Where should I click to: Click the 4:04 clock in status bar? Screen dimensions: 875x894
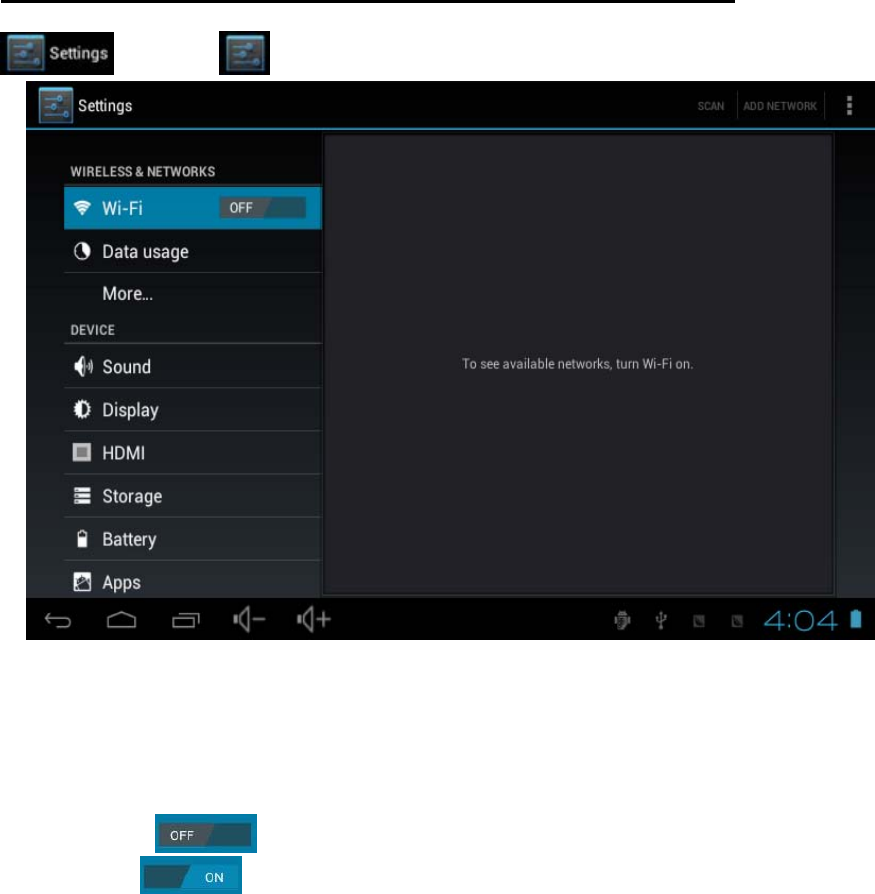pyautogui.click(x=800, y=620)
